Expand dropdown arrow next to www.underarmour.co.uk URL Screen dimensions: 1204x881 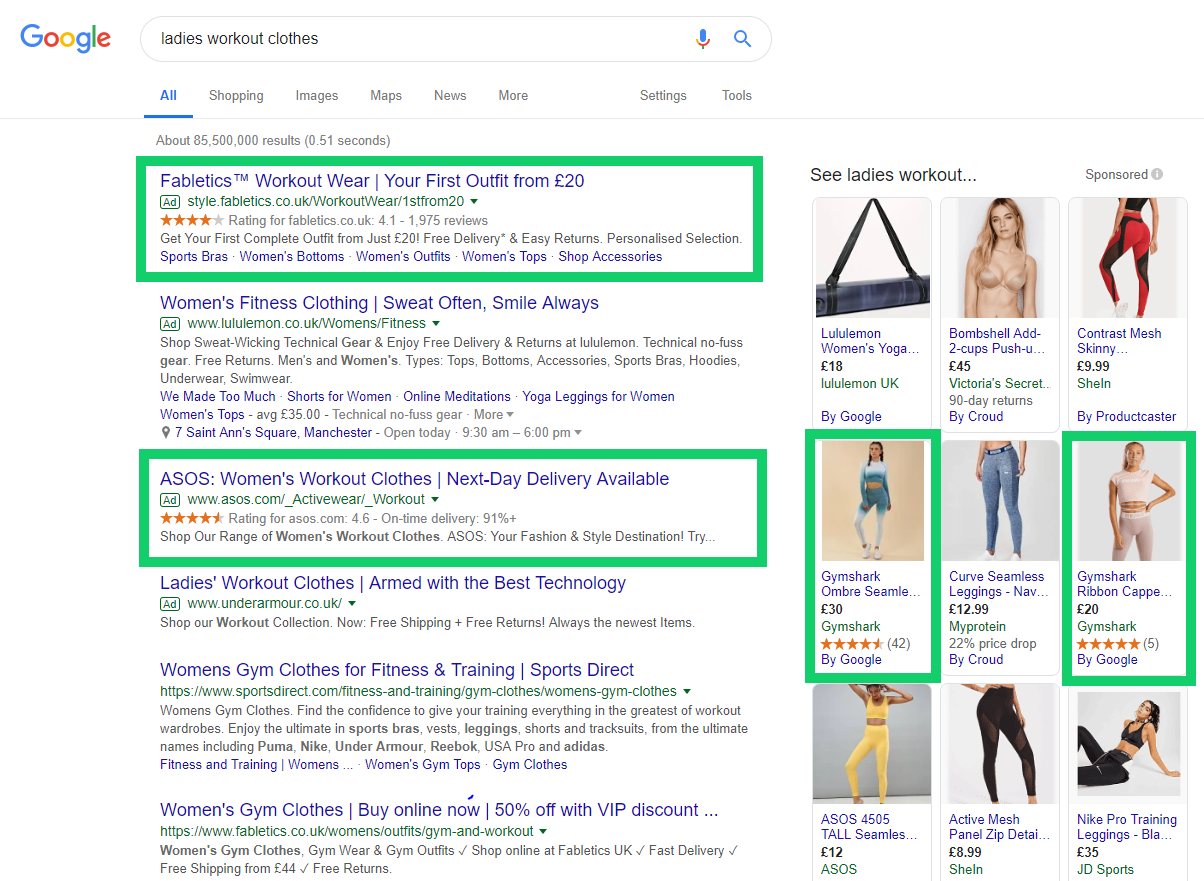pos(352,604)
